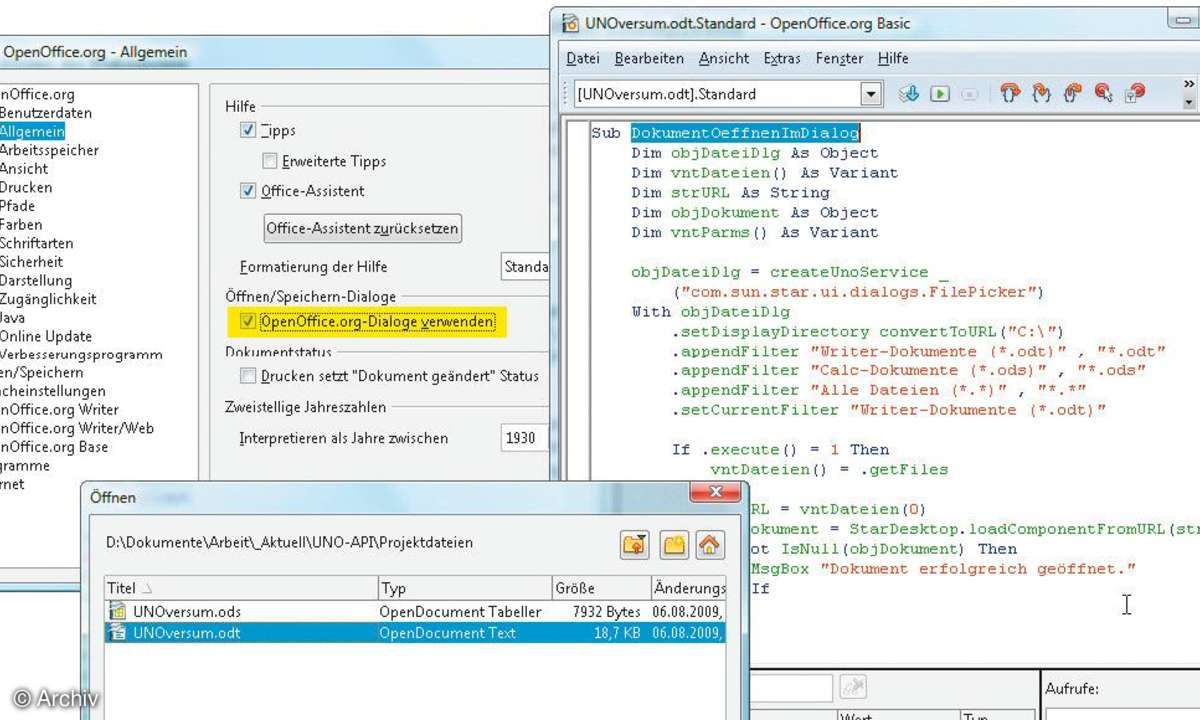Click the D:\Dokumente\Arbeit path text
Viewport: 1200px width, 720px height.
click(x=289, y=543)
